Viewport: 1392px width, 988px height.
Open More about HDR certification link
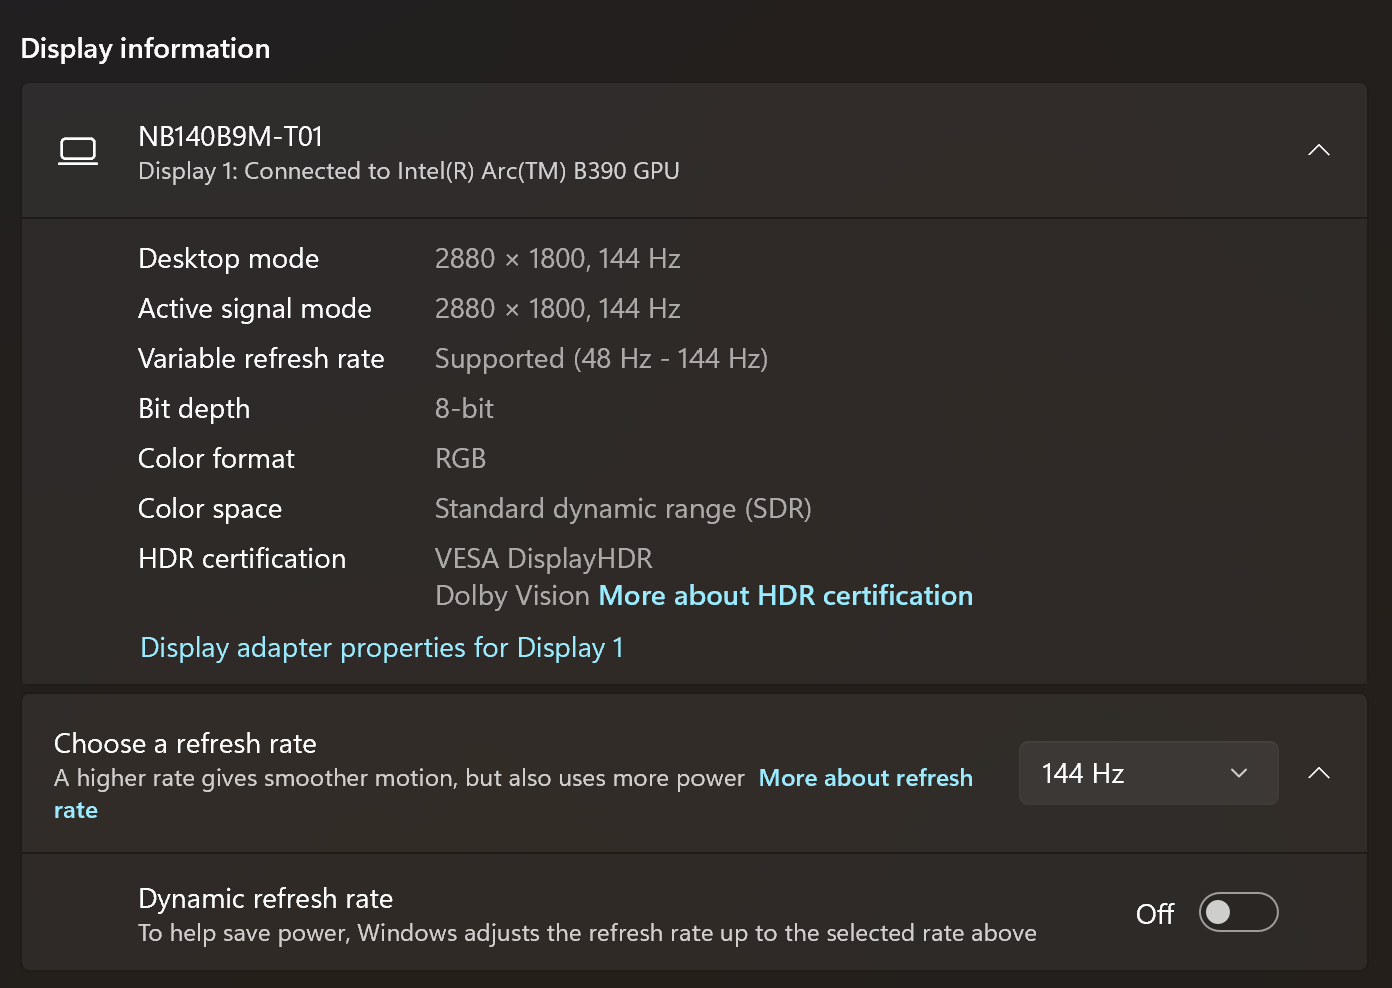pyautogui.click(x=785, y=596)
